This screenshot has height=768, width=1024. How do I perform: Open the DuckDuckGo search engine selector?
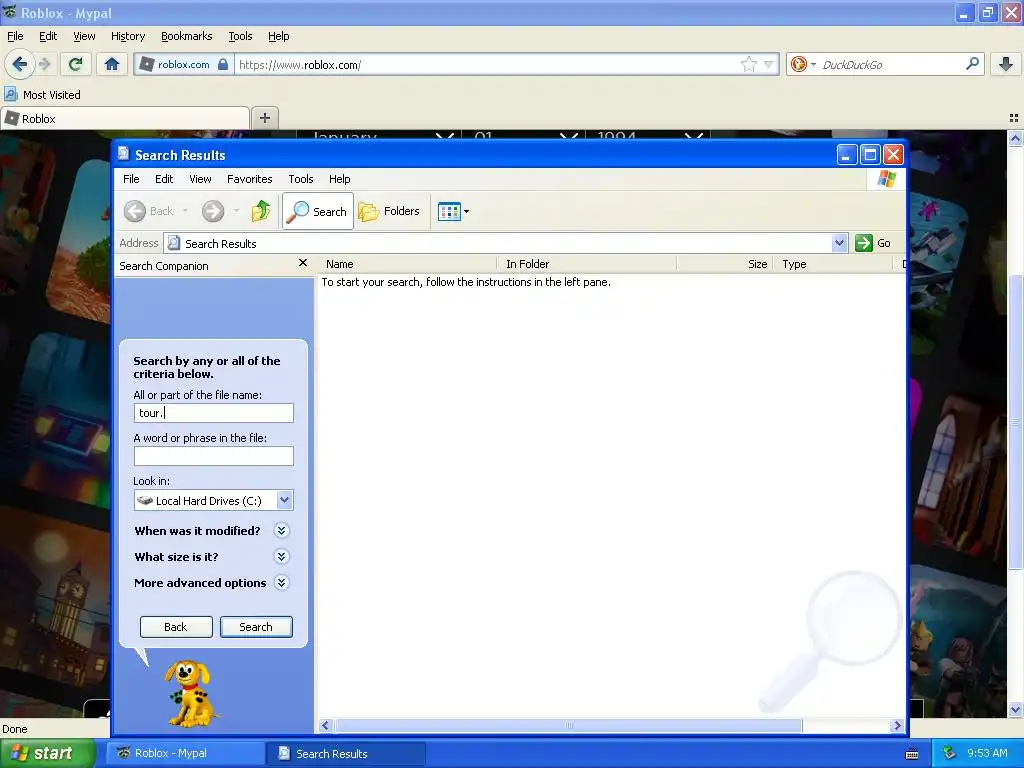point(803,64)
